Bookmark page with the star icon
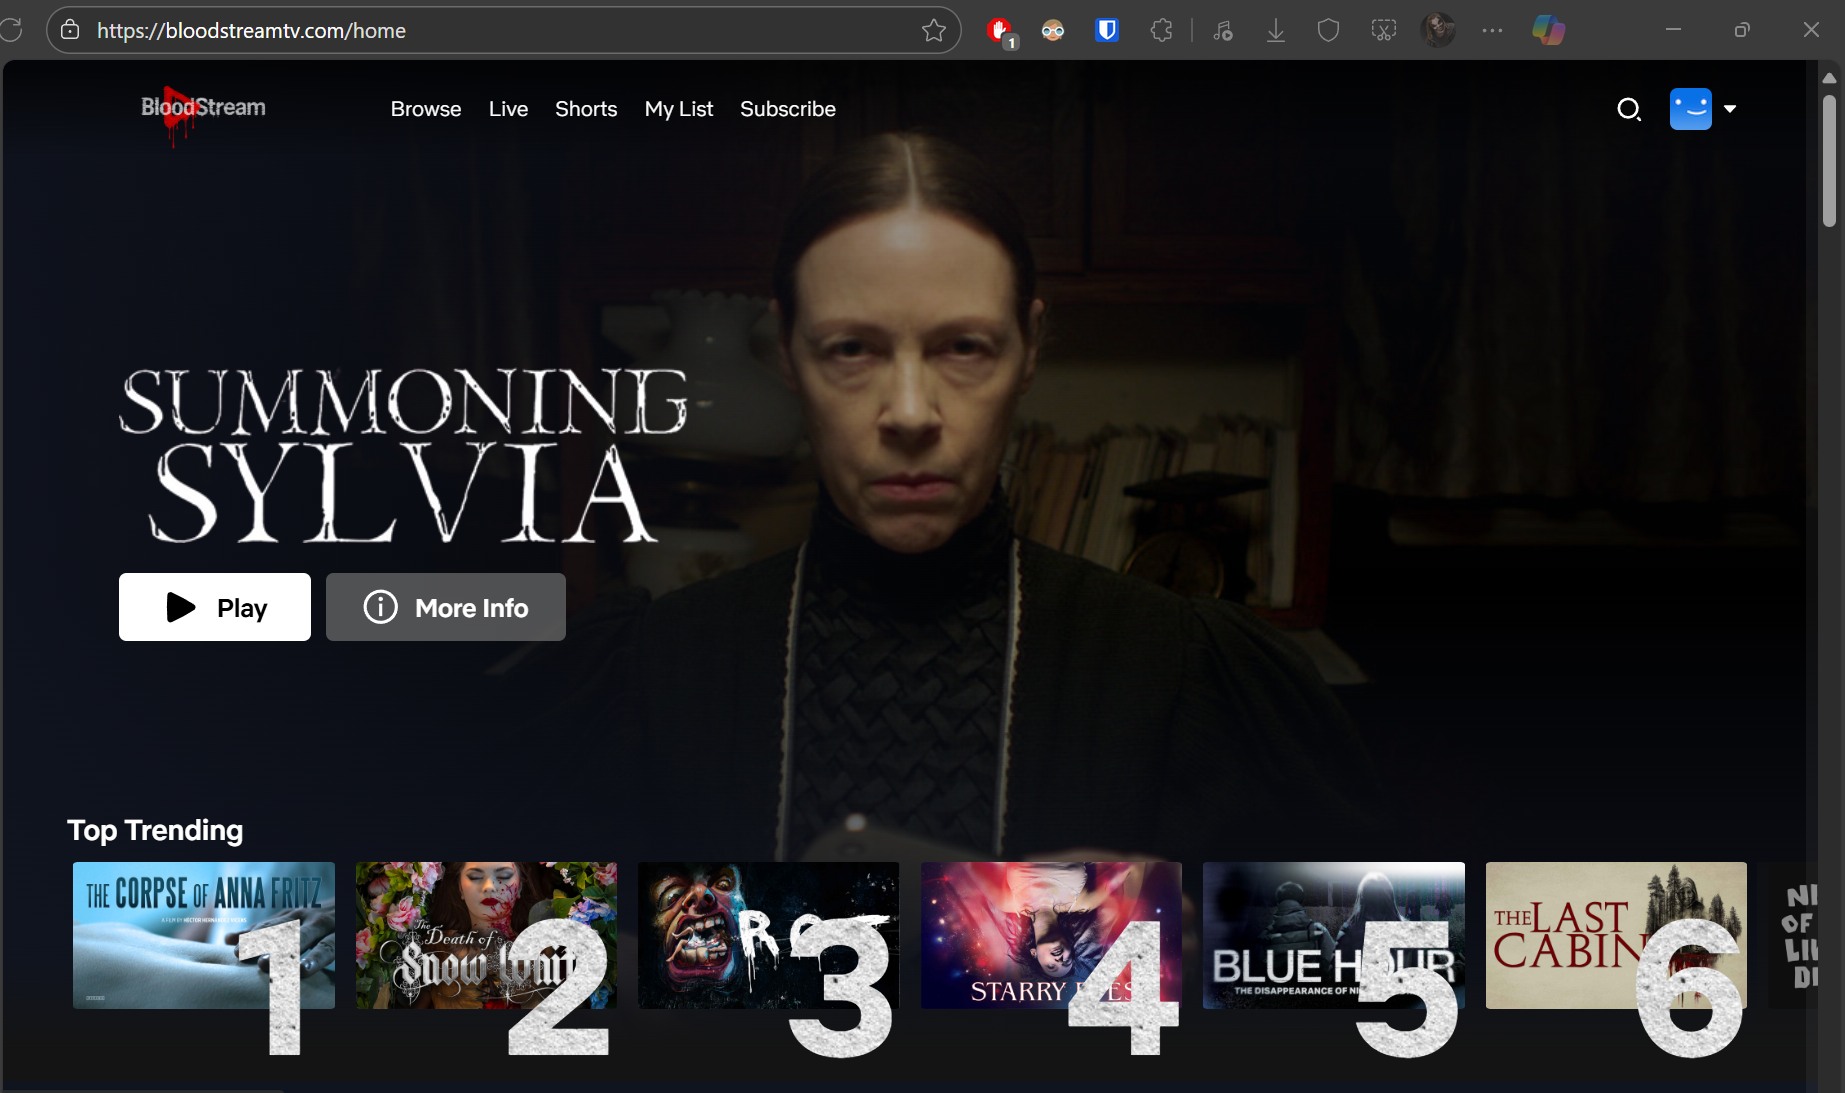This screenshot has width=1845, height=1093. (x=933, y=31)
